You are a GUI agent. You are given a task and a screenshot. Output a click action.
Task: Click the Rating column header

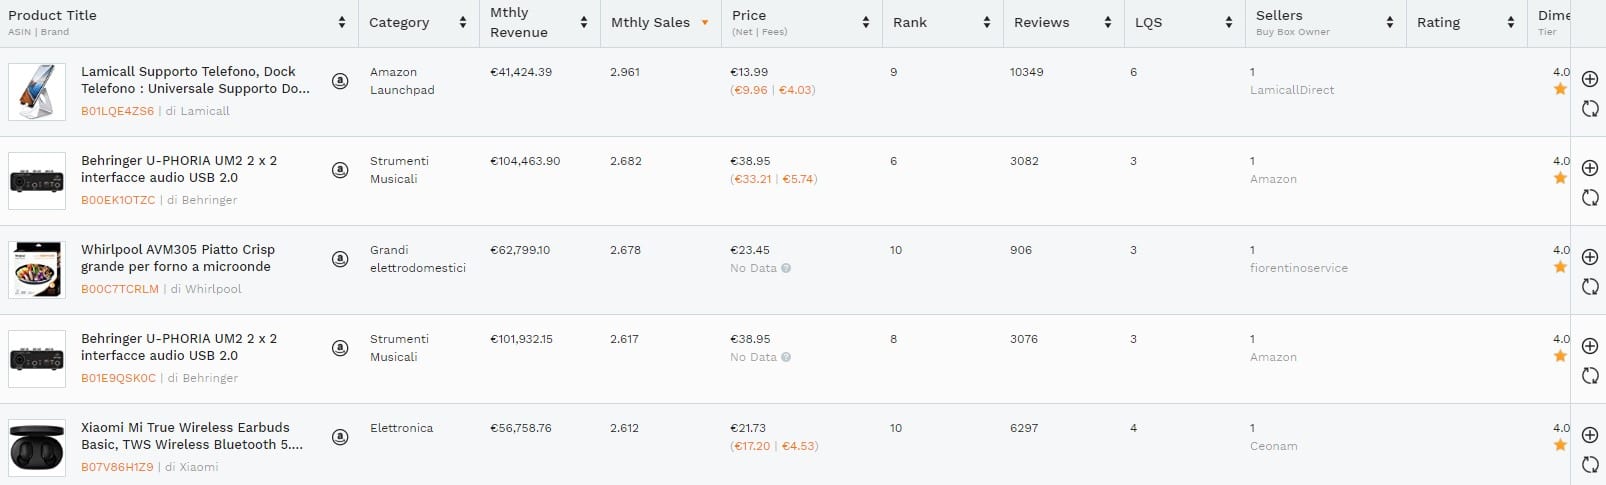tap(1438, 22)
